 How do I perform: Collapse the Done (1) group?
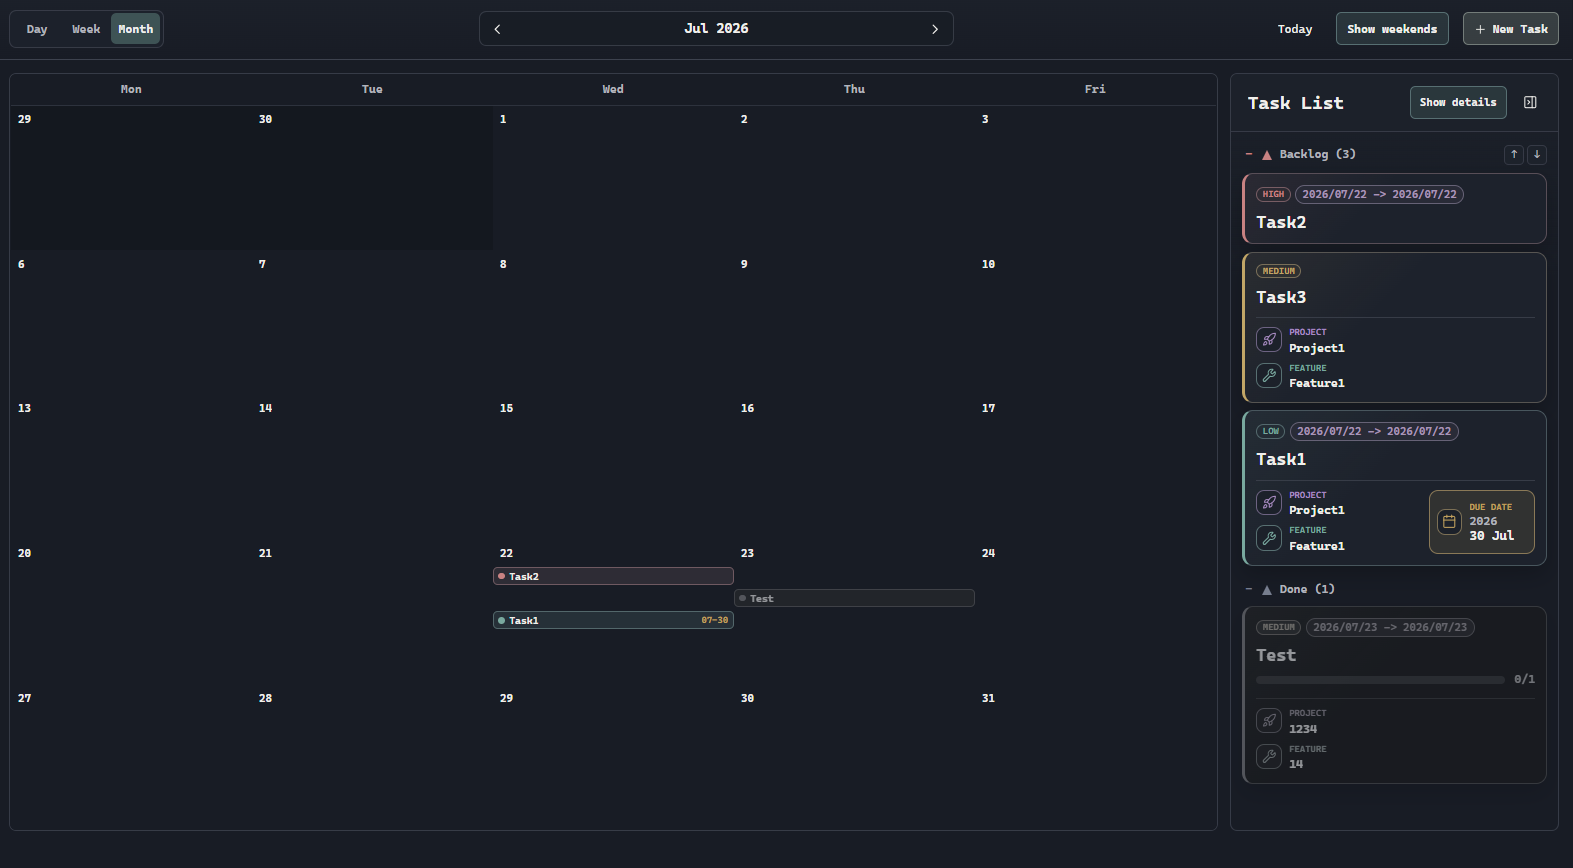pyautogui.click(x=1249, y=589)
